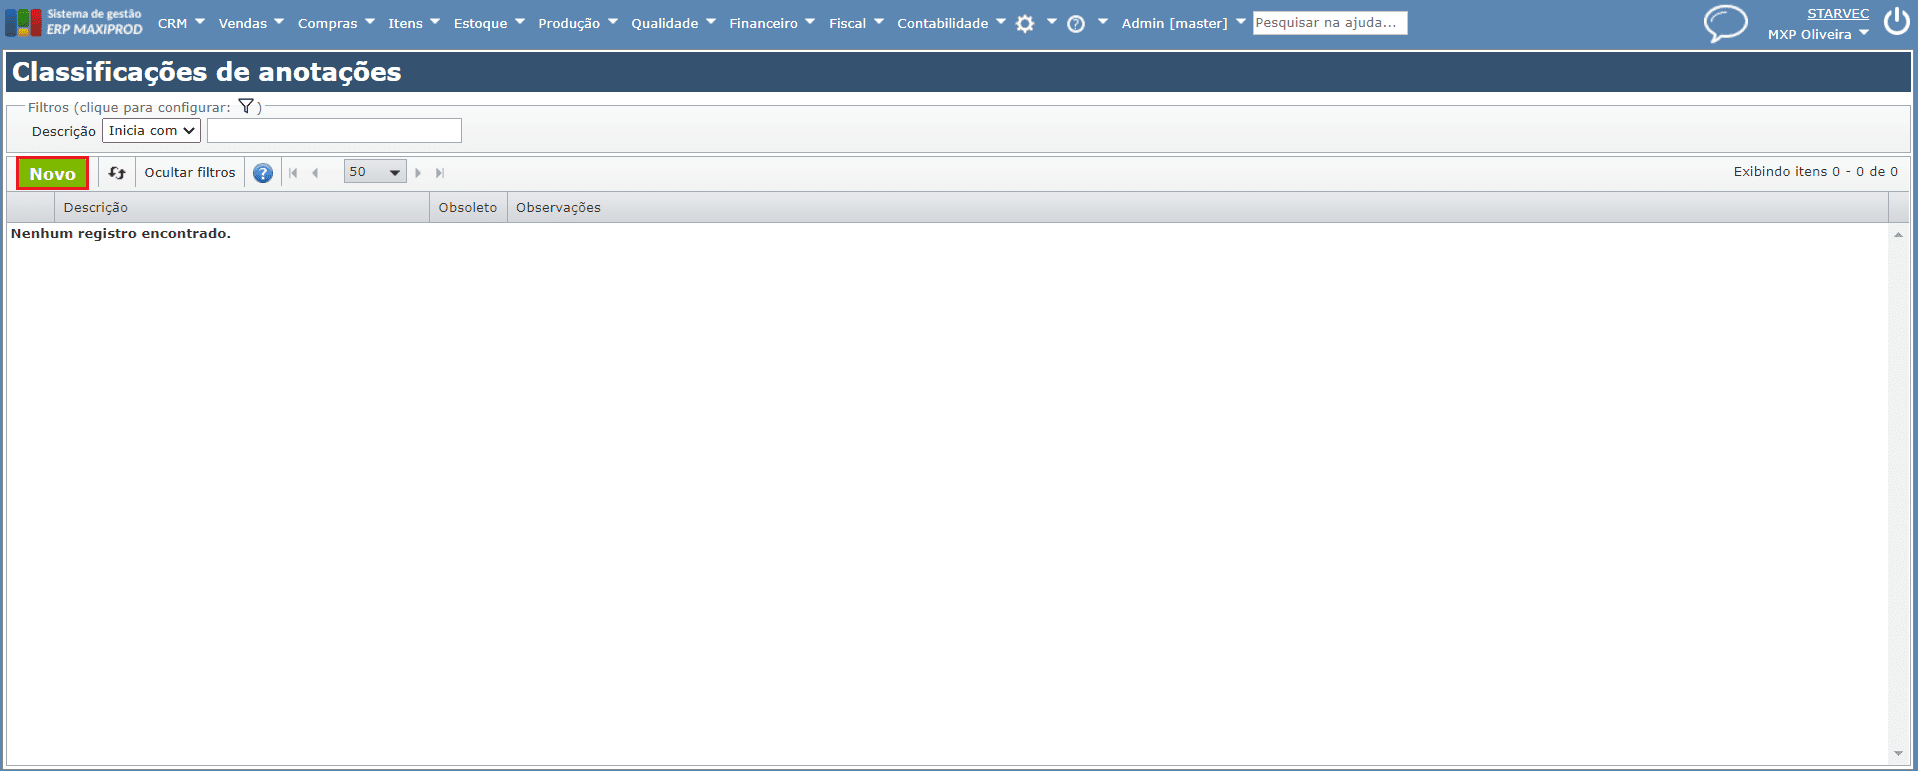Open the blue help icon in toolbar

[x=263, y=173]
